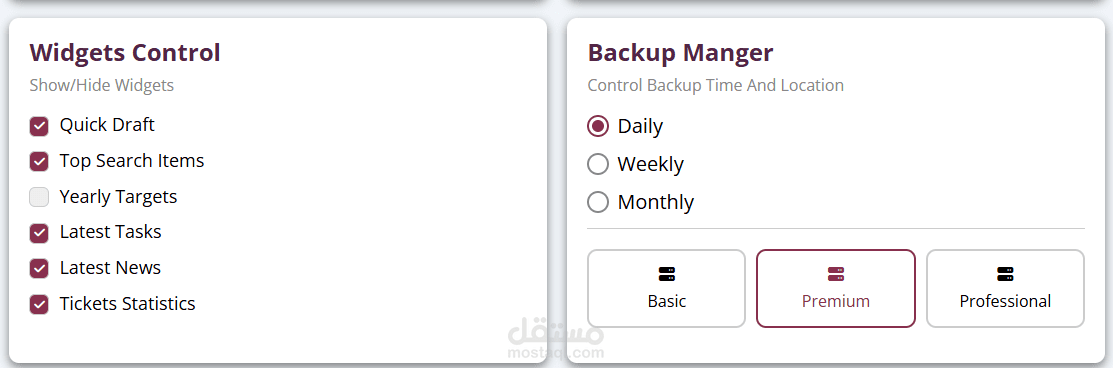The width and height of the screenshot is (1113, 368).
Task: Click the server icon above Premium
Action: [835, 274]
